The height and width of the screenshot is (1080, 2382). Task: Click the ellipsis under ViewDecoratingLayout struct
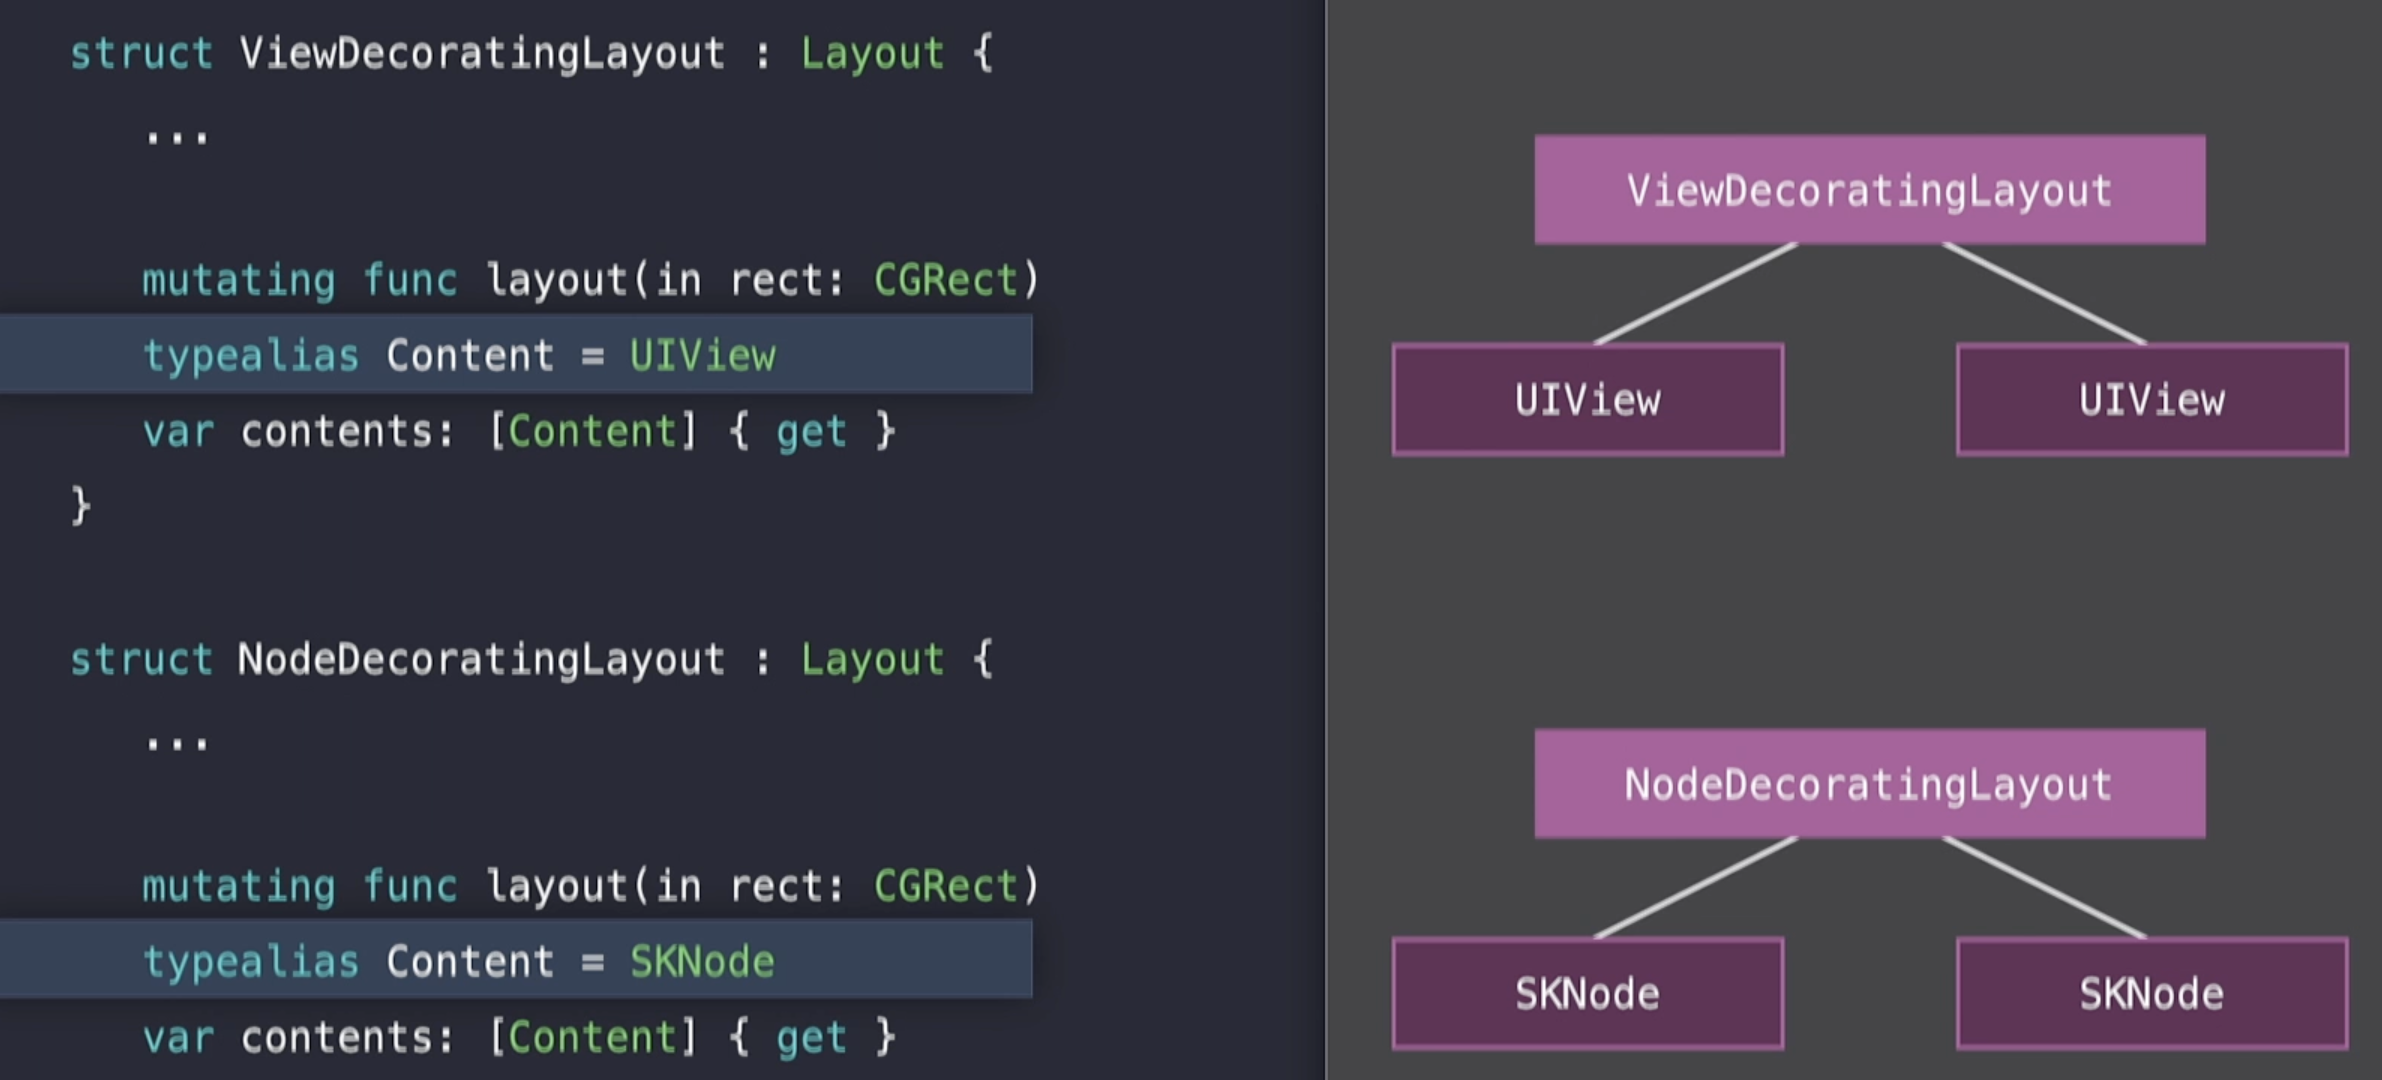177,137
